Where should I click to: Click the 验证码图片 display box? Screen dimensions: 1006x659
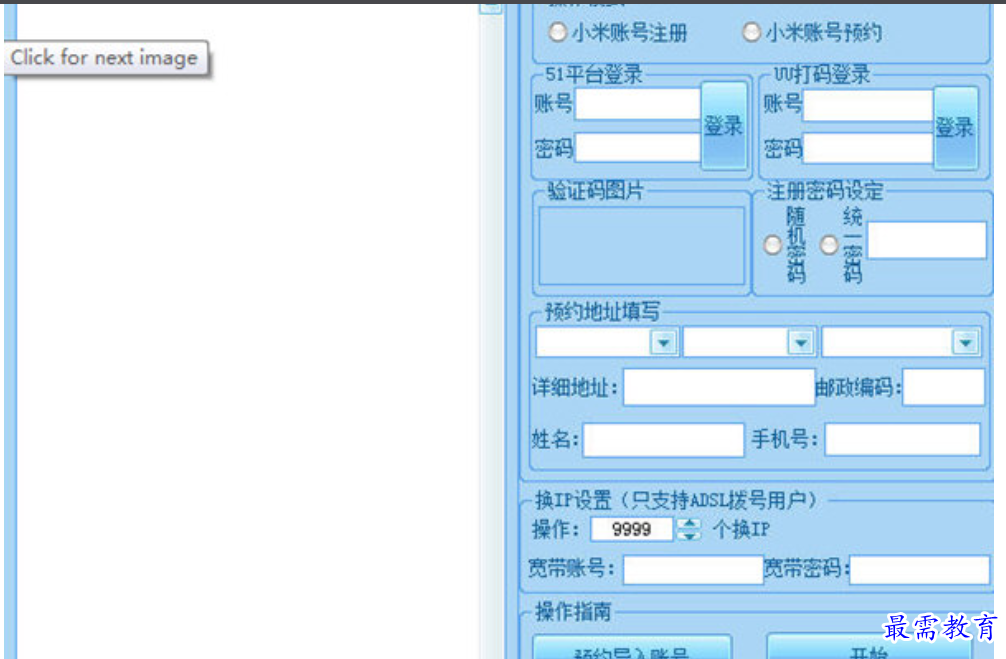pos(642,246)
